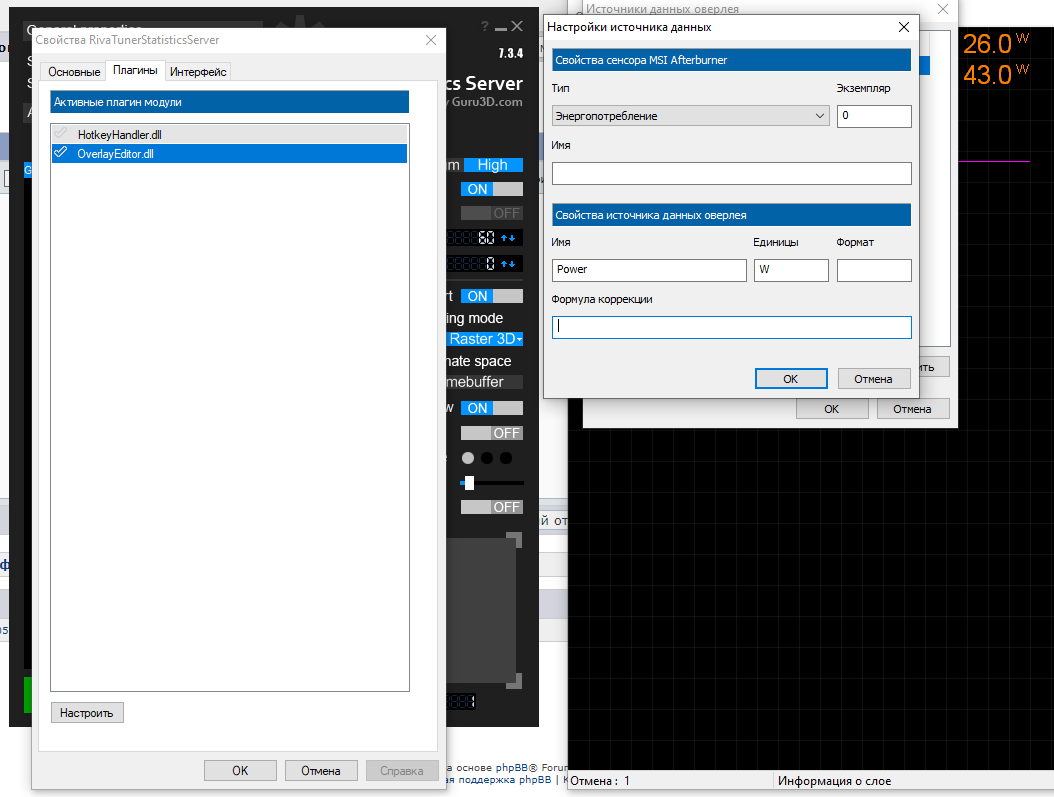Click the Единицы field containing W
Viewport: 1054px width, 797px height.
791,269
